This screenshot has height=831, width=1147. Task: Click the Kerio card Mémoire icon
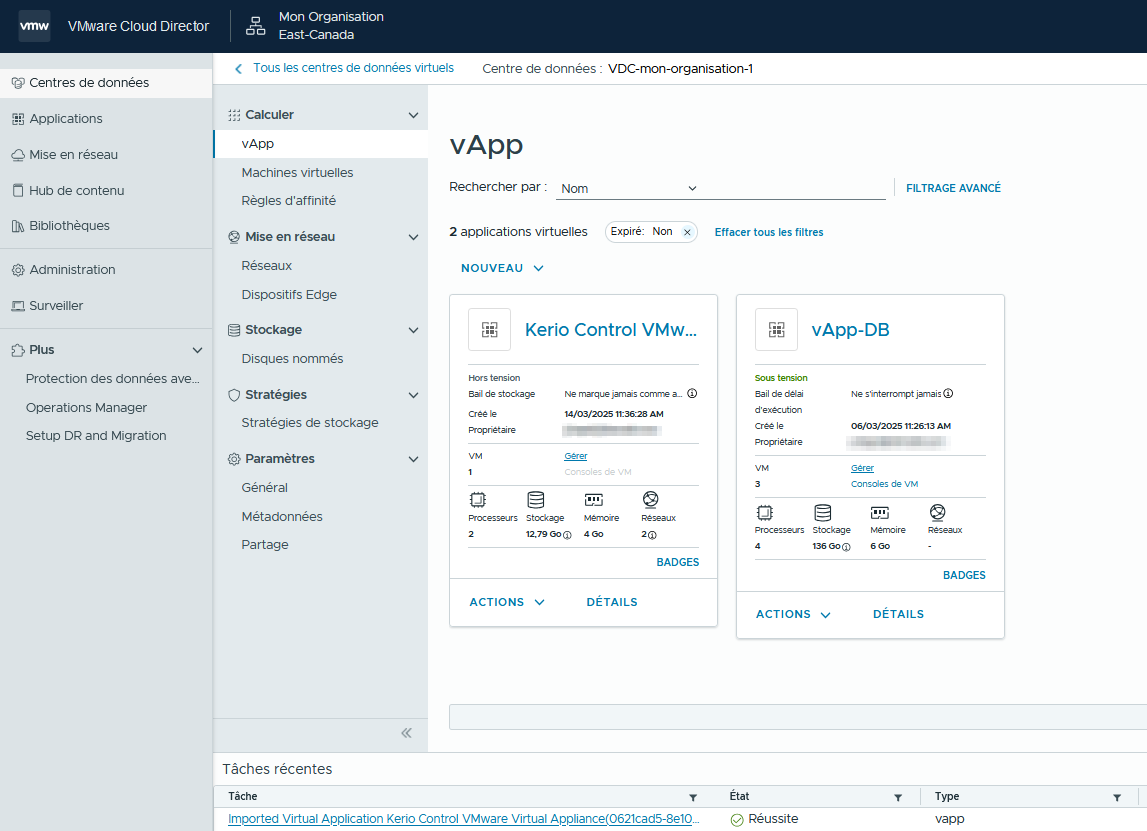tap(593, 500)
